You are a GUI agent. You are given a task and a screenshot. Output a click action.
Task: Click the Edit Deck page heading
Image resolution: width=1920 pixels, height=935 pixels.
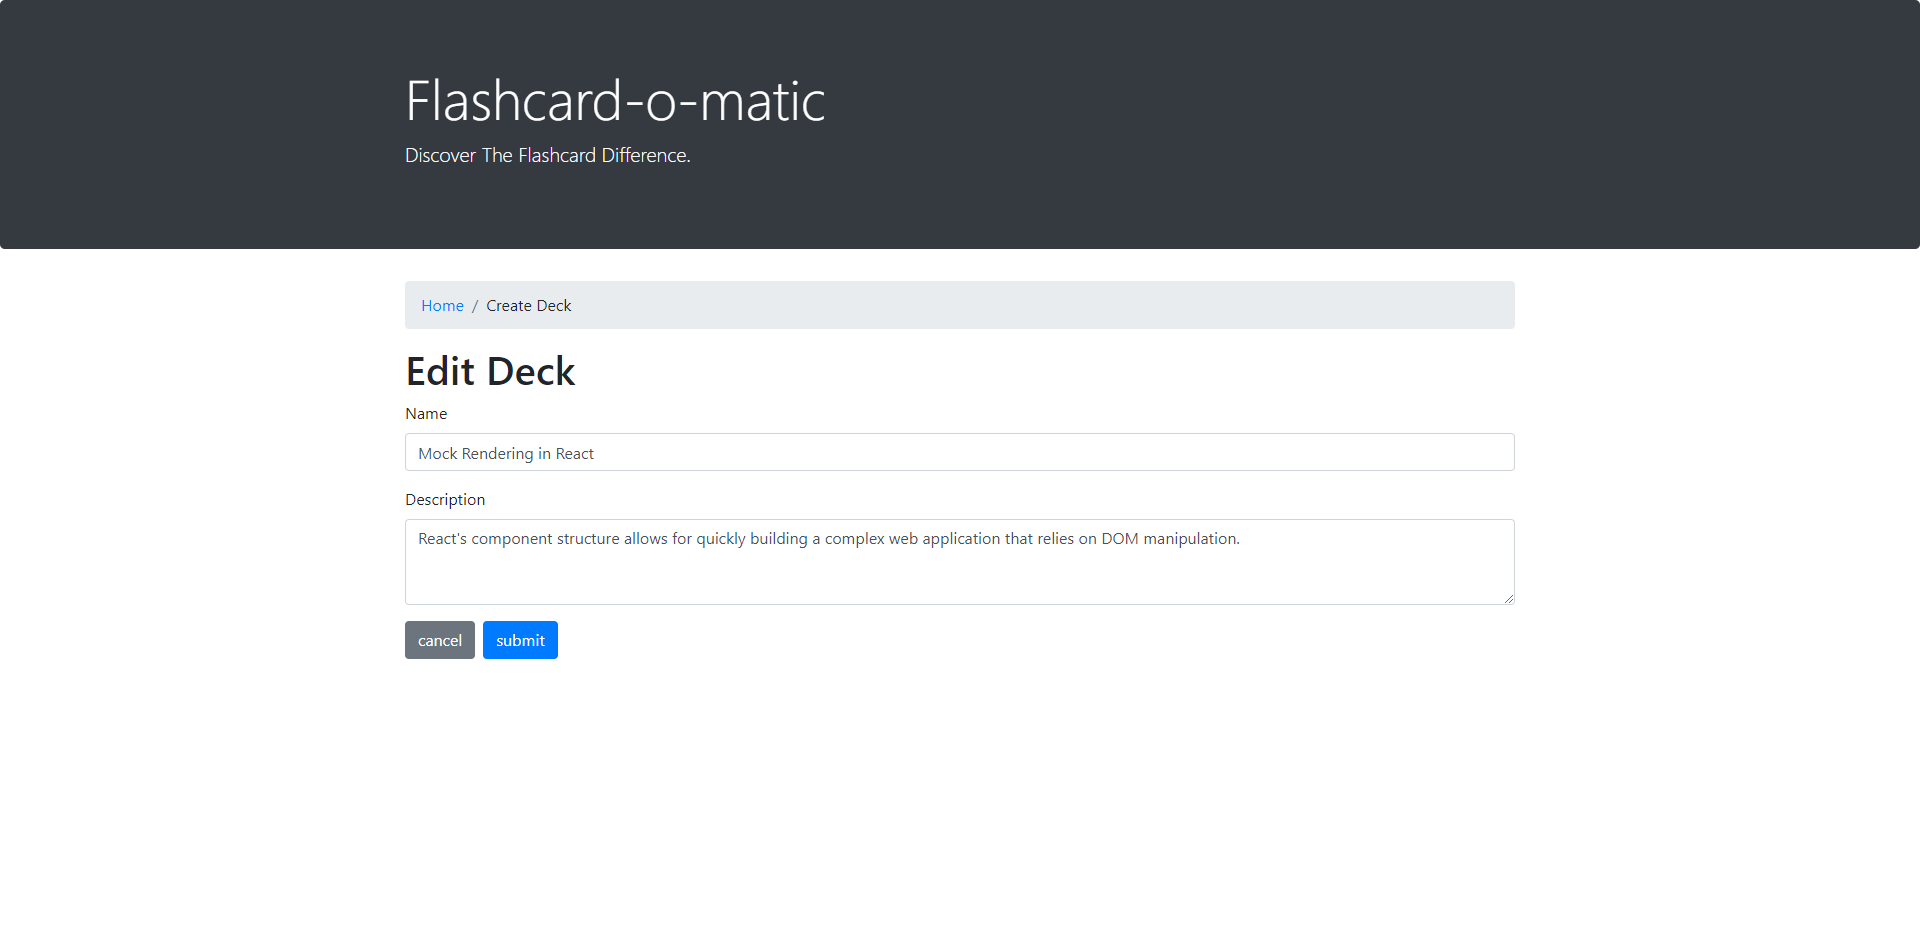(x=490, y=371)
